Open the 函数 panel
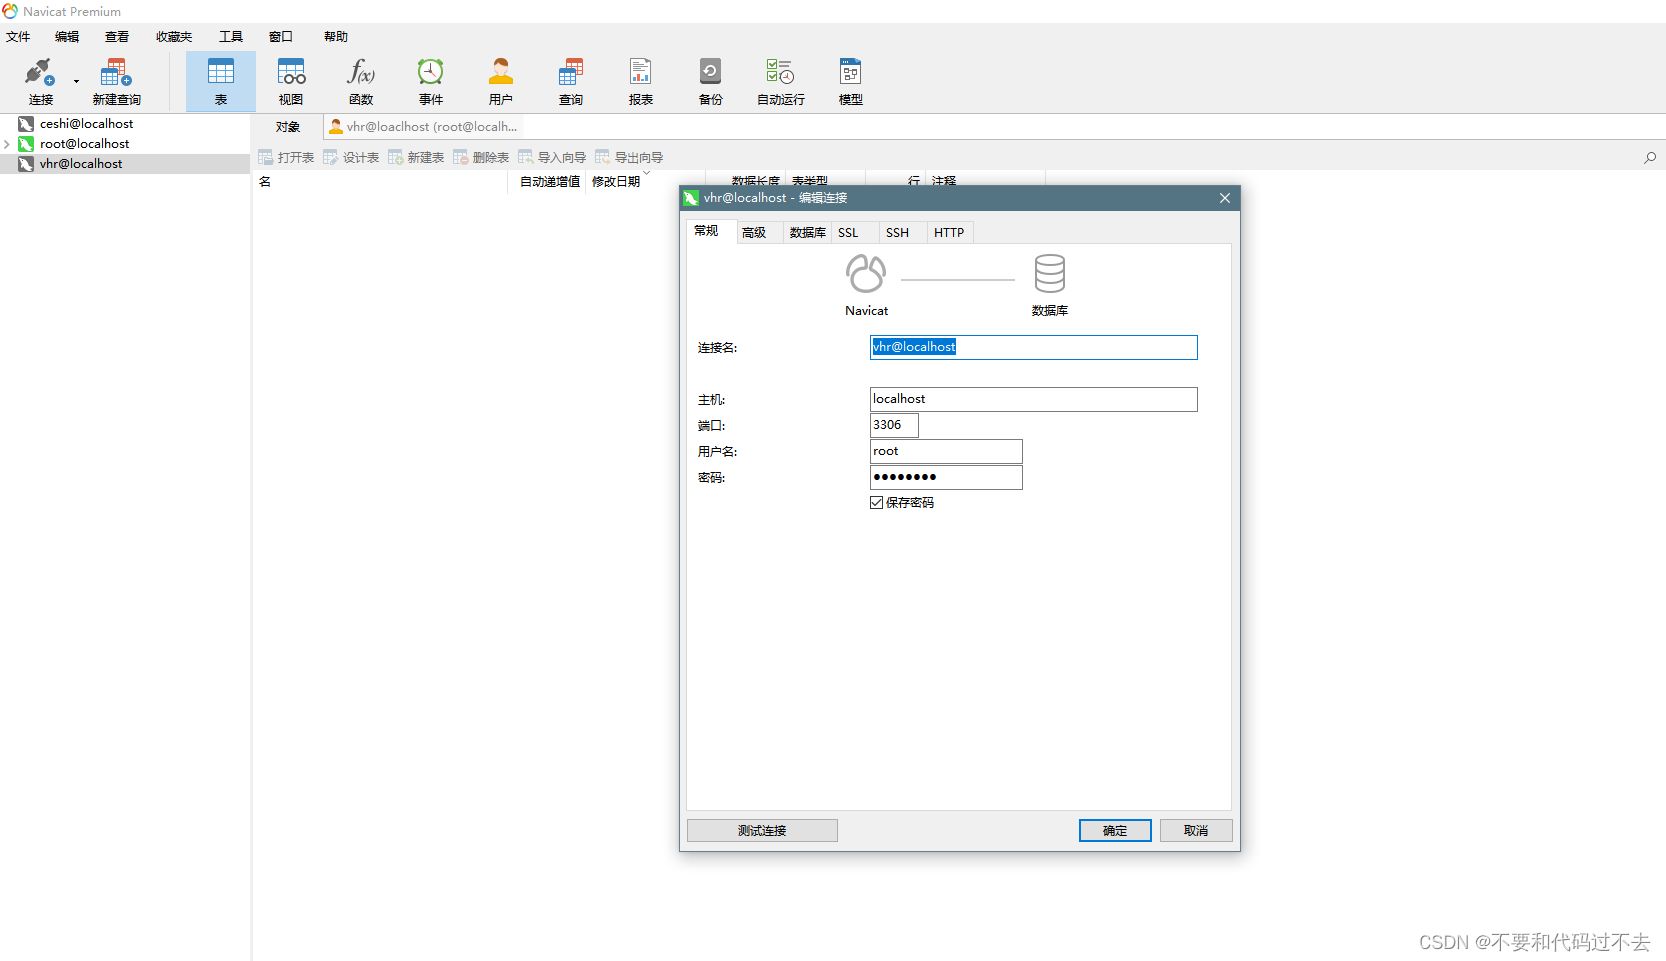The image size is (1666, 961). click(360, 80)
